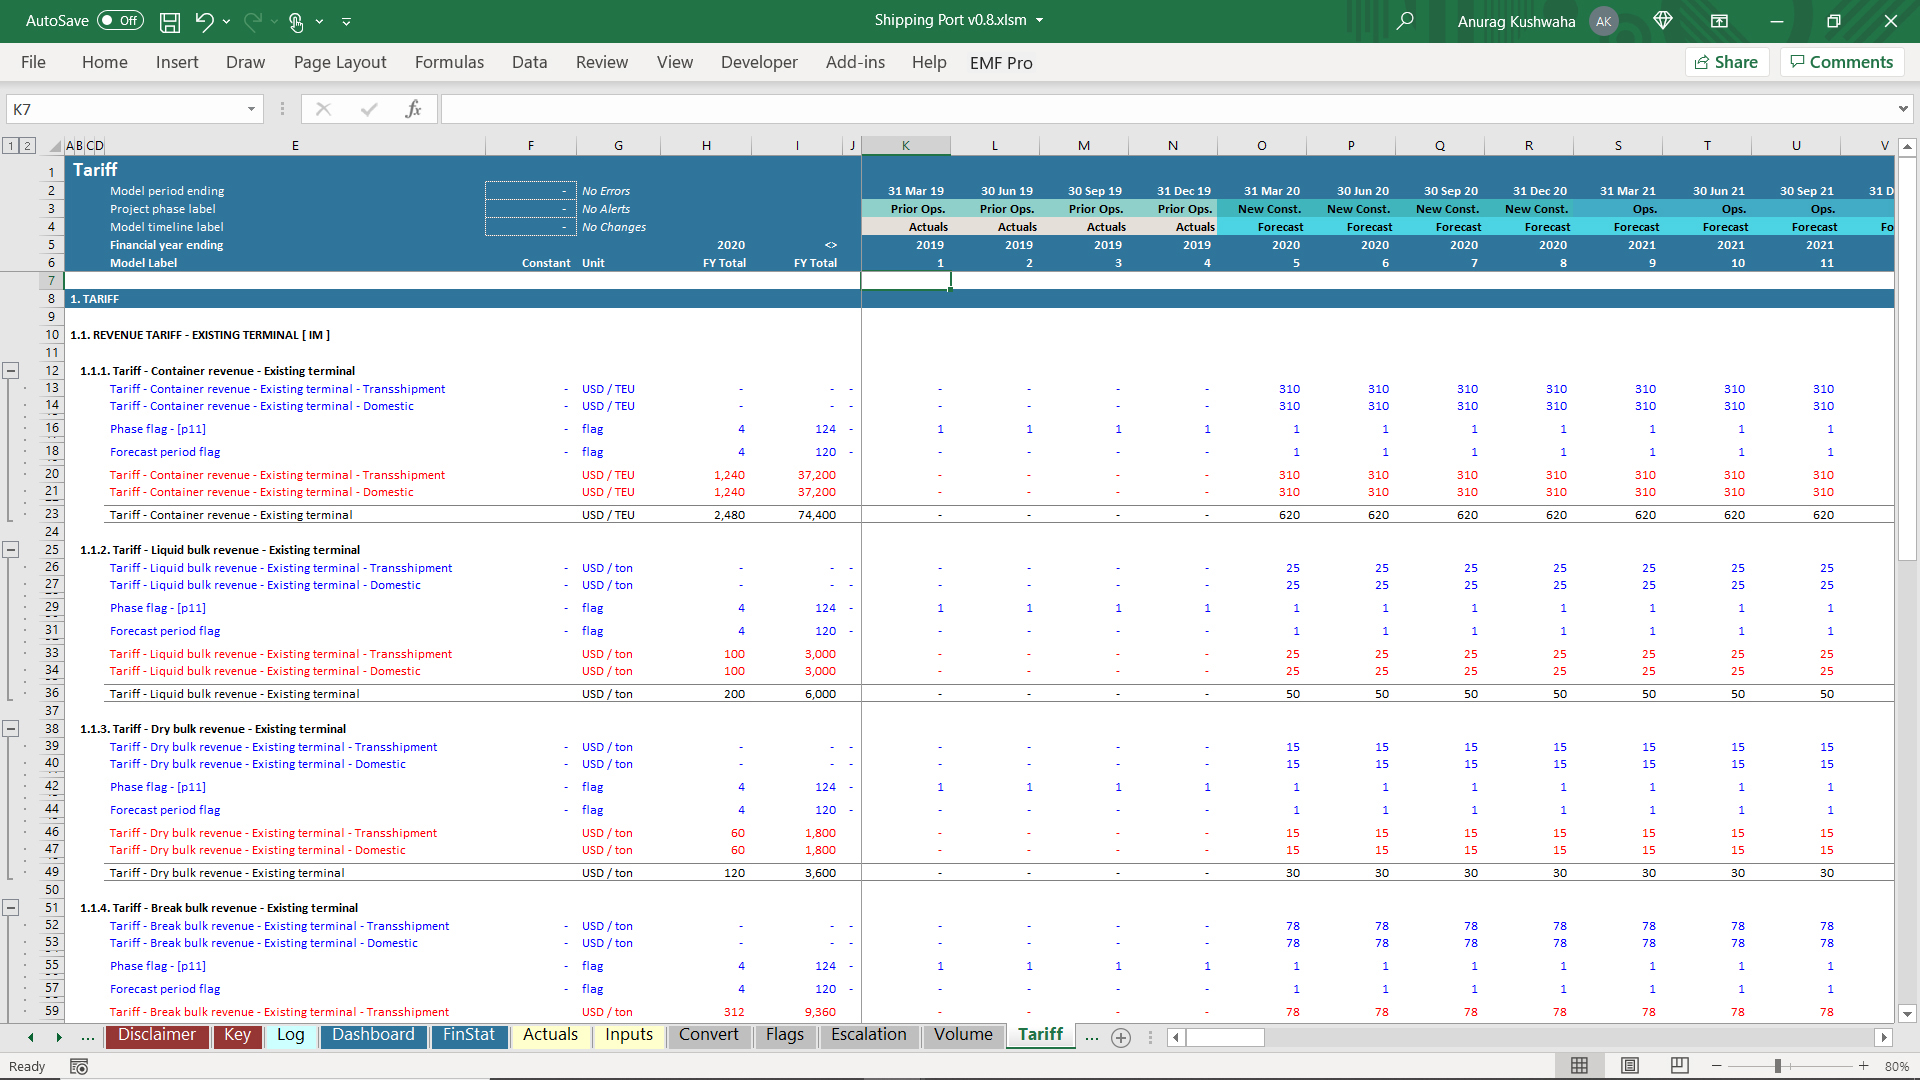This screenshot has width=1920, height=1080.
Task: Switch to Page Layout view icon
Action: [1629, 1066]
